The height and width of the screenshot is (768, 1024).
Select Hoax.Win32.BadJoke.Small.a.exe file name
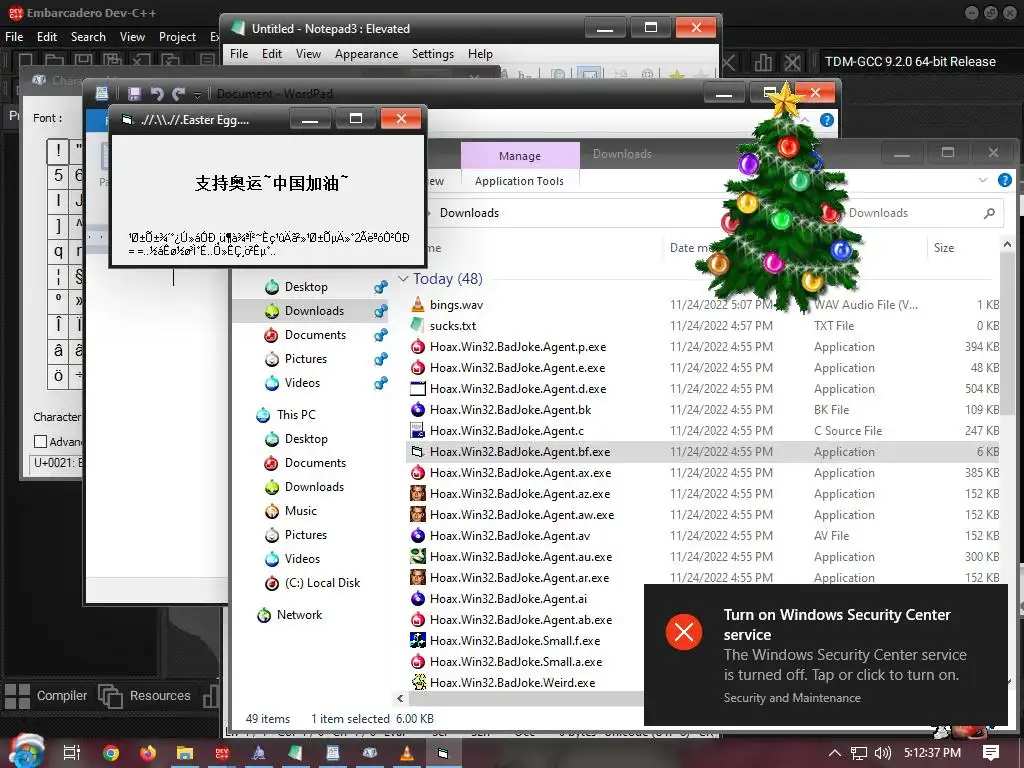coord(516,662)
